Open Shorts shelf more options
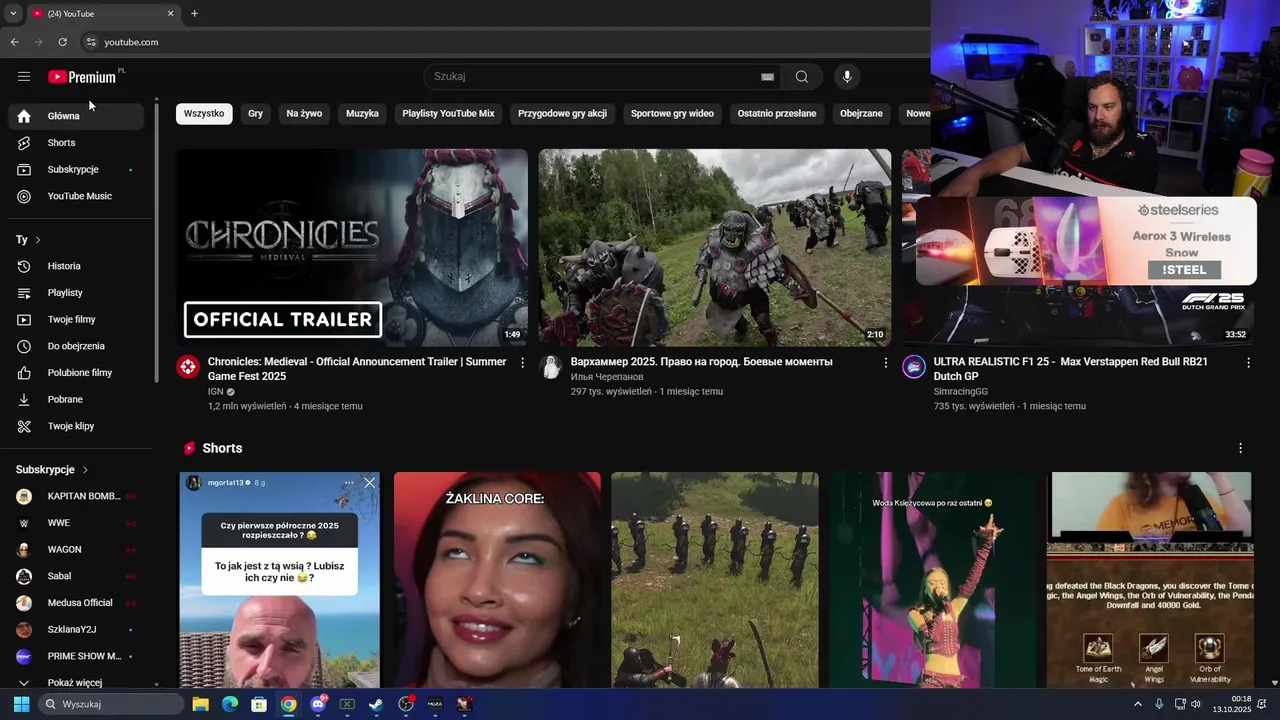 (x=1240, y=448)
